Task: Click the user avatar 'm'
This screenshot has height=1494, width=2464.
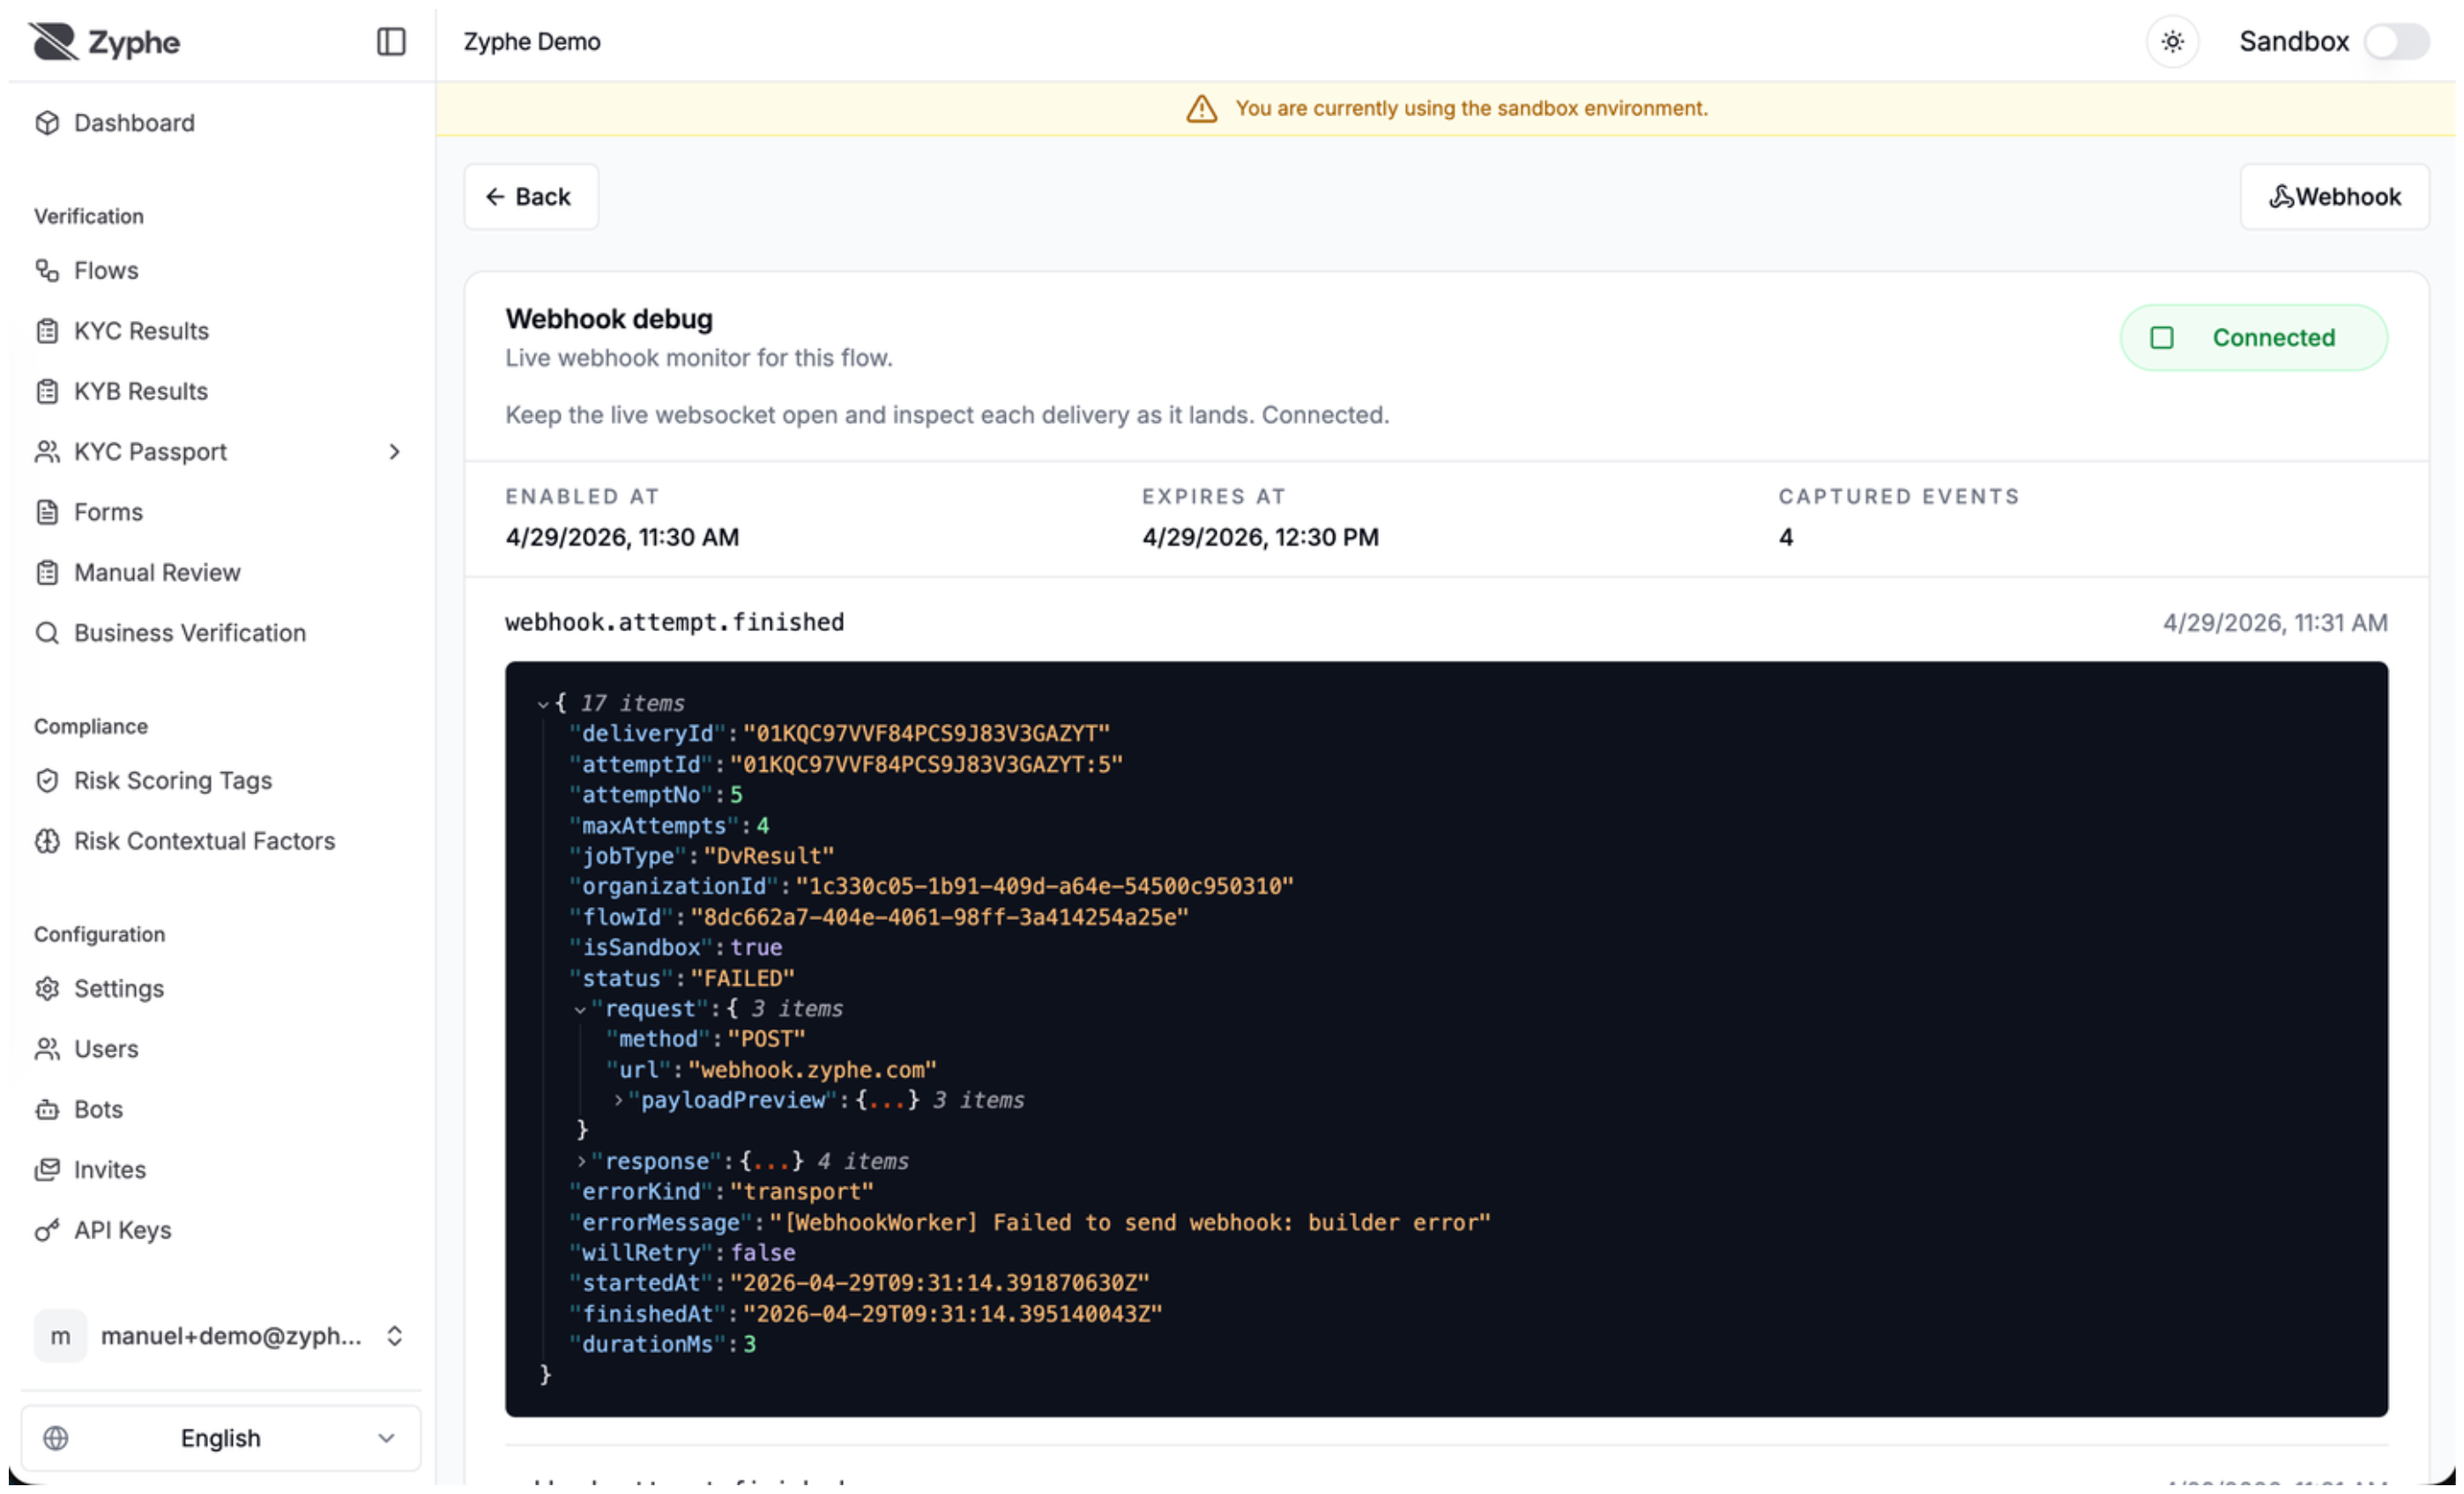Action: (60, 1337)
